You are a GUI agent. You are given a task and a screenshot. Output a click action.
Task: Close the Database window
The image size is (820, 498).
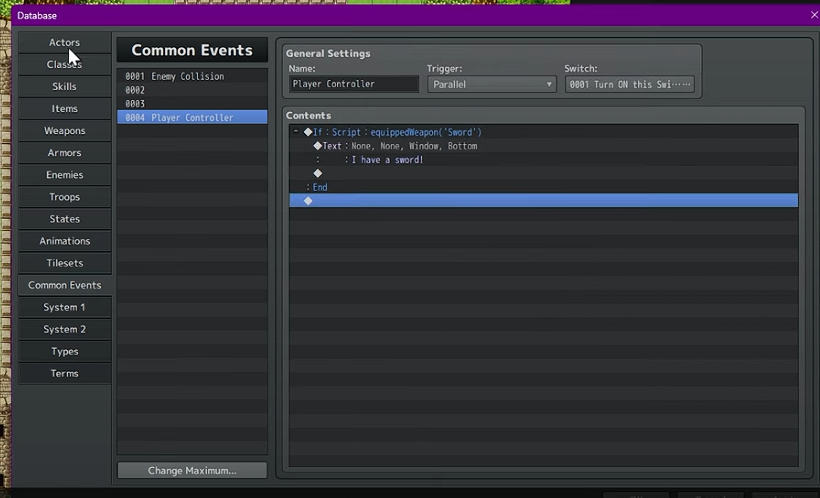tap(813, 15)
